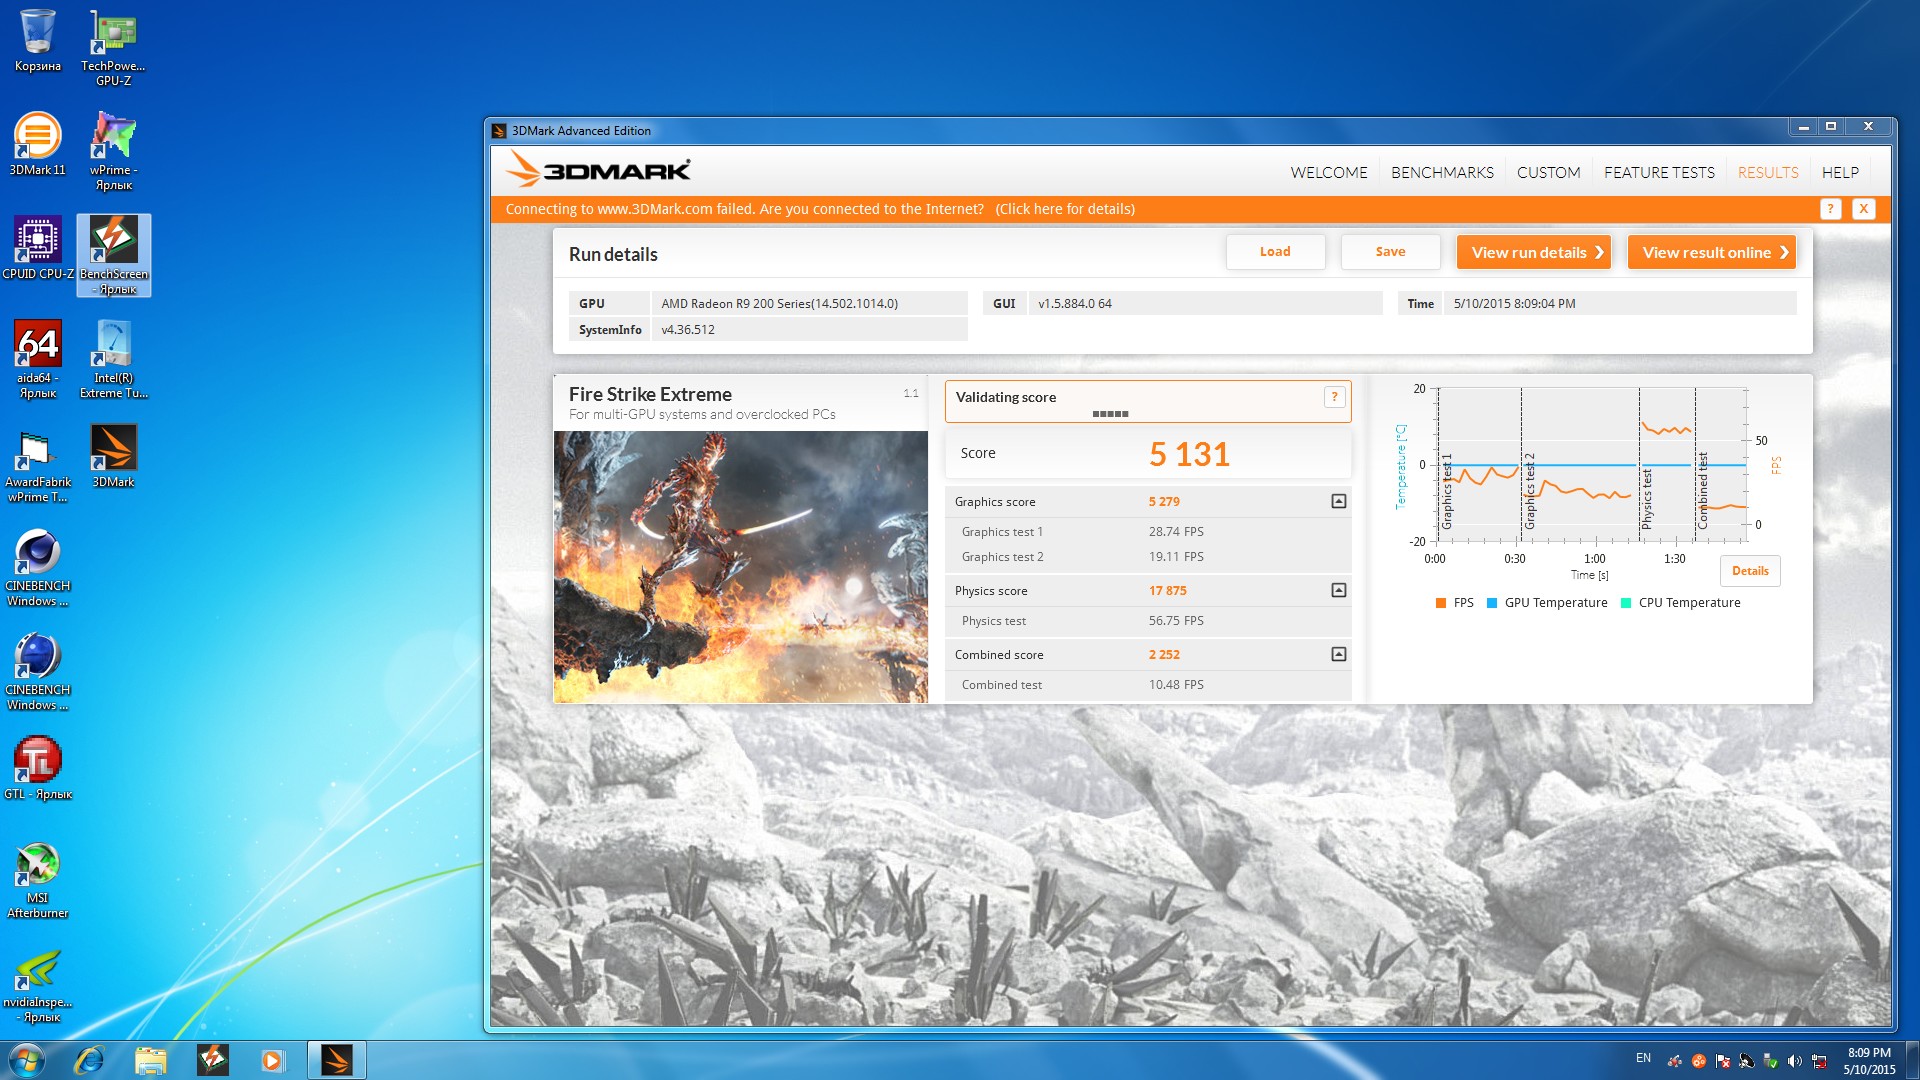Click the Graphics score value 5 279
This screenshot has width=1920, height=1080.
point(1164,502)
